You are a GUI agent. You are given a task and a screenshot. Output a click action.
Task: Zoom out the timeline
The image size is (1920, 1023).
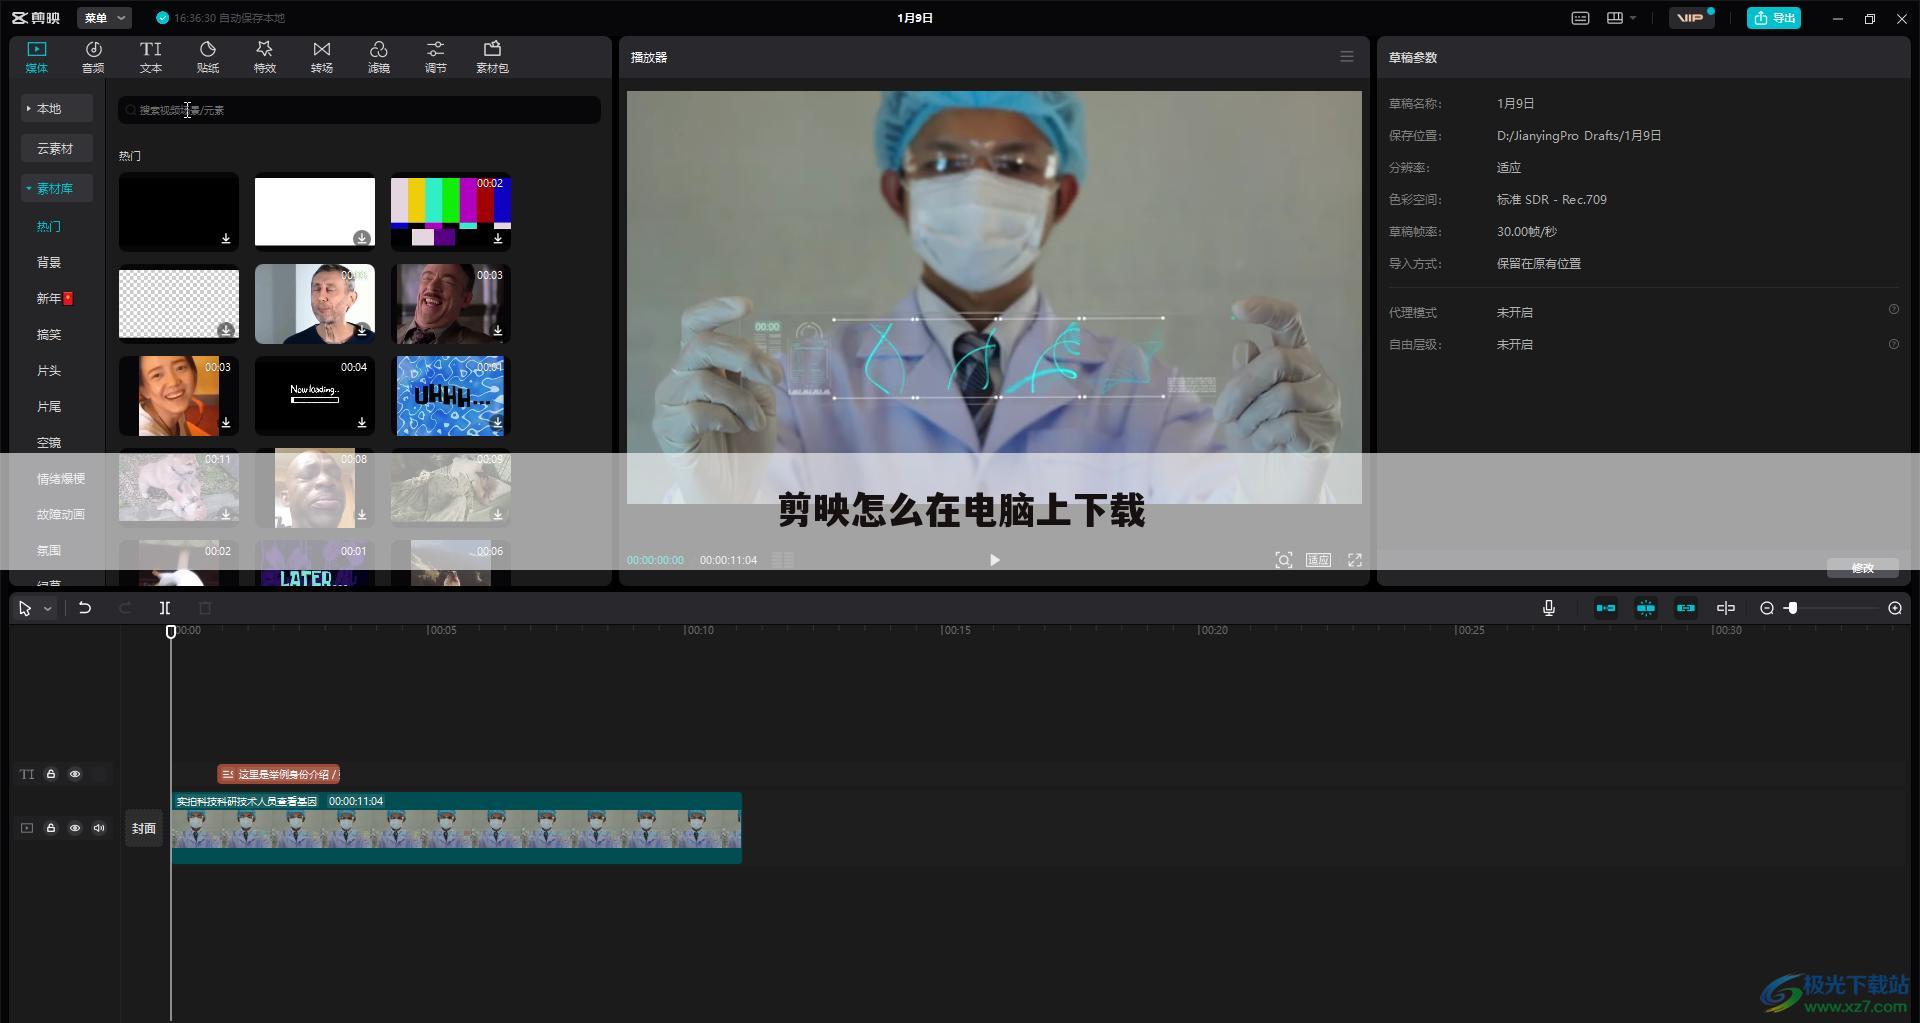[x=1767, y=608]
